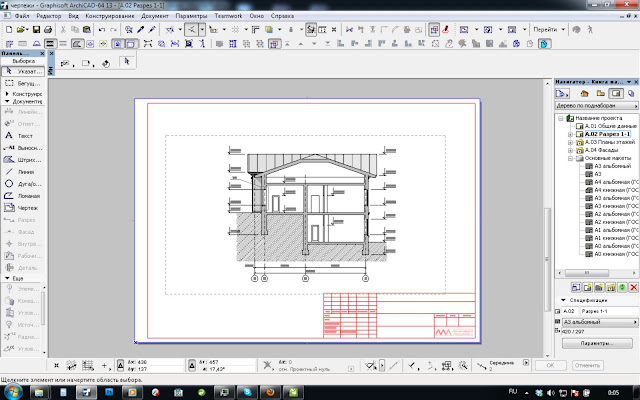Image resolution: width=640 pixels, height=400 pixels.
Task: Click the Print icon in the toolbar
Action: tap(48, 29)
